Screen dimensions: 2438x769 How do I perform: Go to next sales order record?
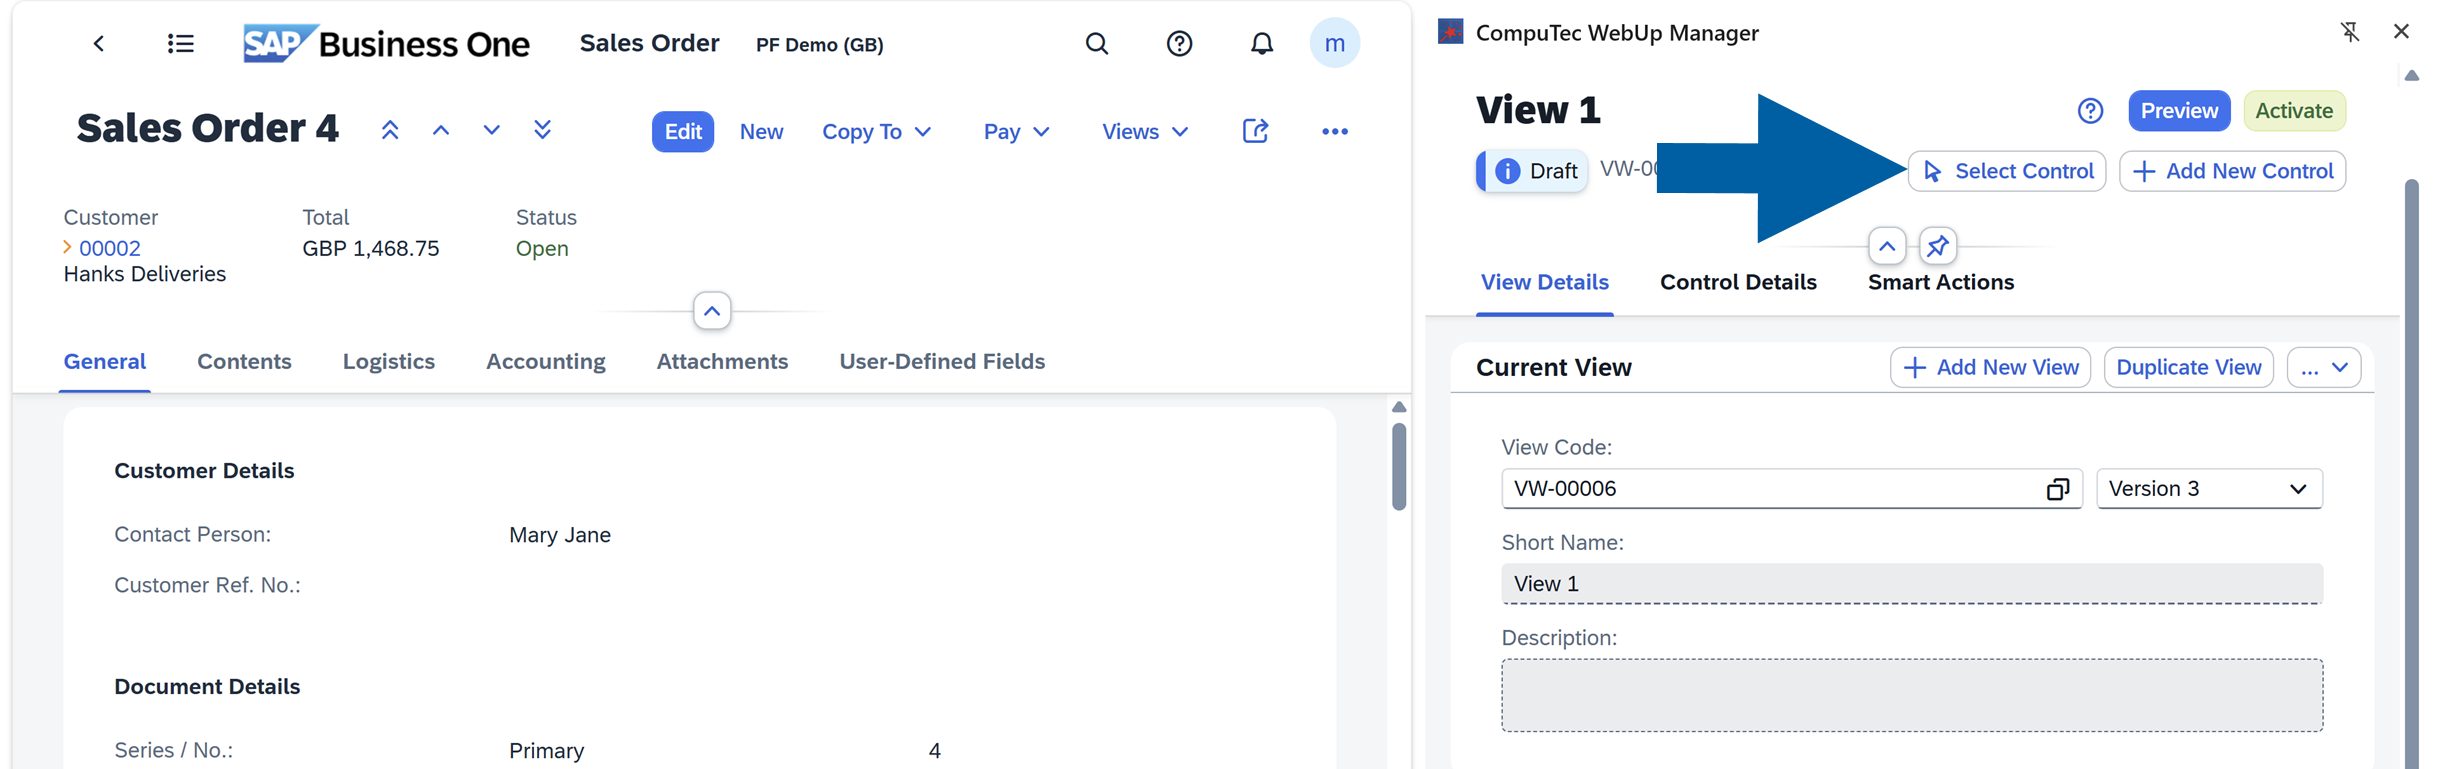tap(491, 130)
